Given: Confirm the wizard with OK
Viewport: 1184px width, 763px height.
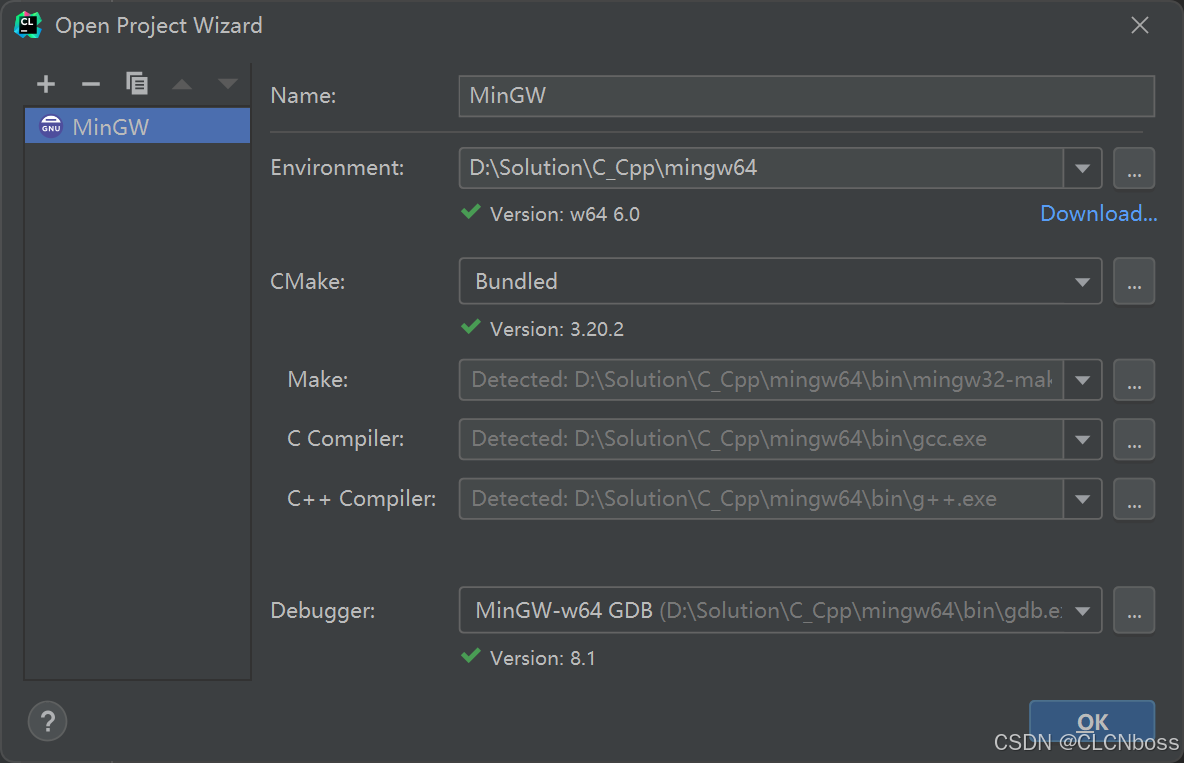Looking at the screenshot, I should pyautogui.click(x=1092, y=722).
